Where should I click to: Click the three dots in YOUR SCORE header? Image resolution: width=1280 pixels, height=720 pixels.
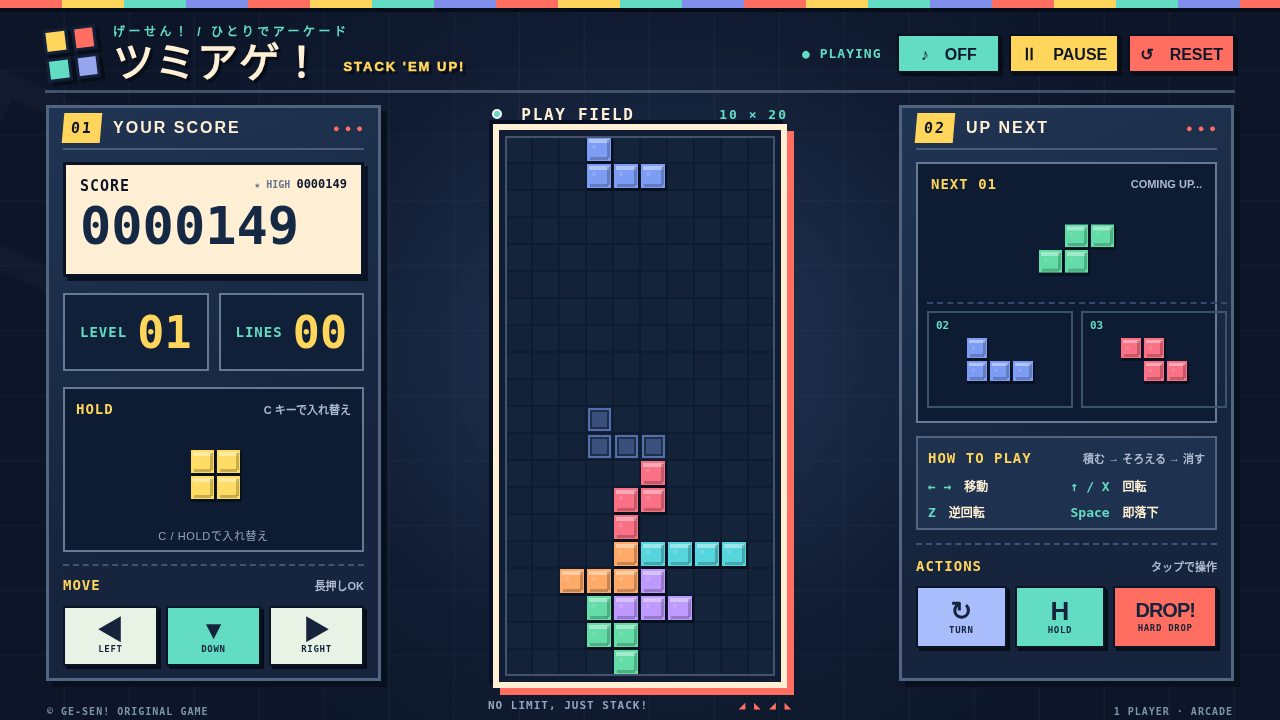348,129
